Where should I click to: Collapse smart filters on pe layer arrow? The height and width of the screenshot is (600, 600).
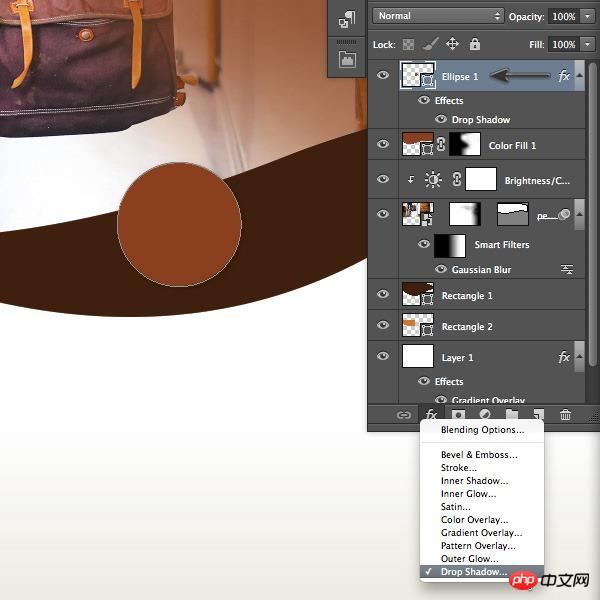(x=579, y=214)
